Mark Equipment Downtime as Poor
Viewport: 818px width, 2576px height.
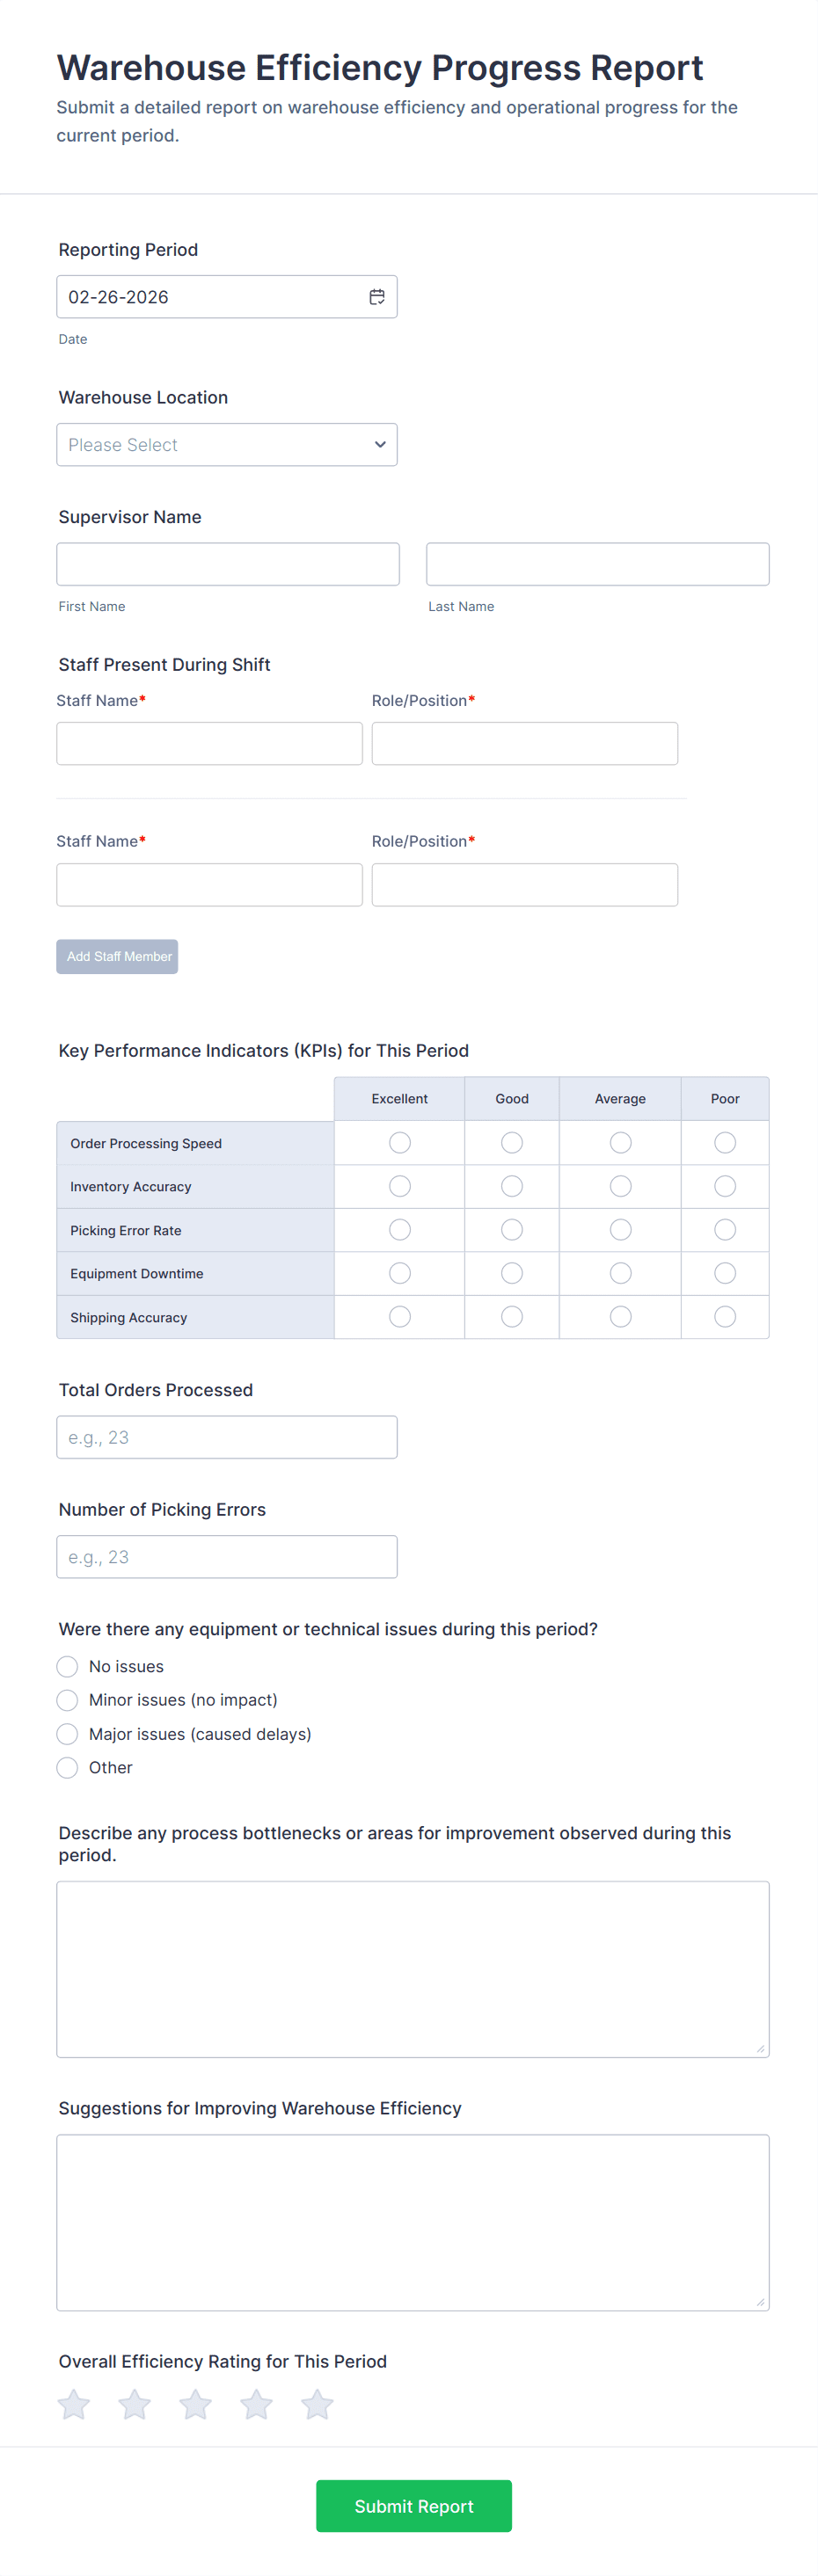point(725,1273)
